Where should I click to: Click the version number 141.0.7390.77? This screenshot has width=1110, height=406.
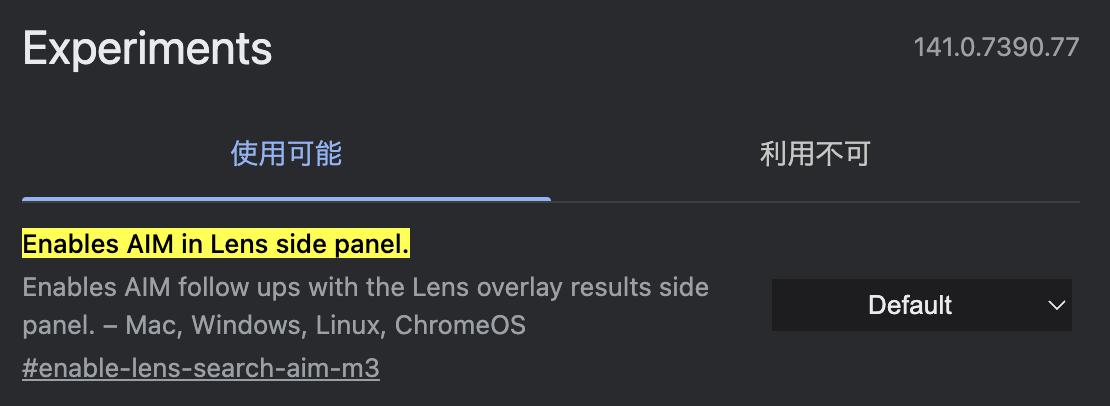pos(996,48)
